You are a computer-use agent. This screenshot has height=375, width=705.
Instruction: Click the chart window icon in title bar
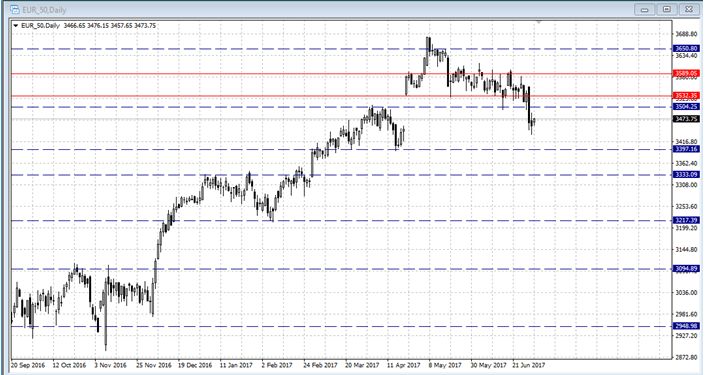click(14, 9)
